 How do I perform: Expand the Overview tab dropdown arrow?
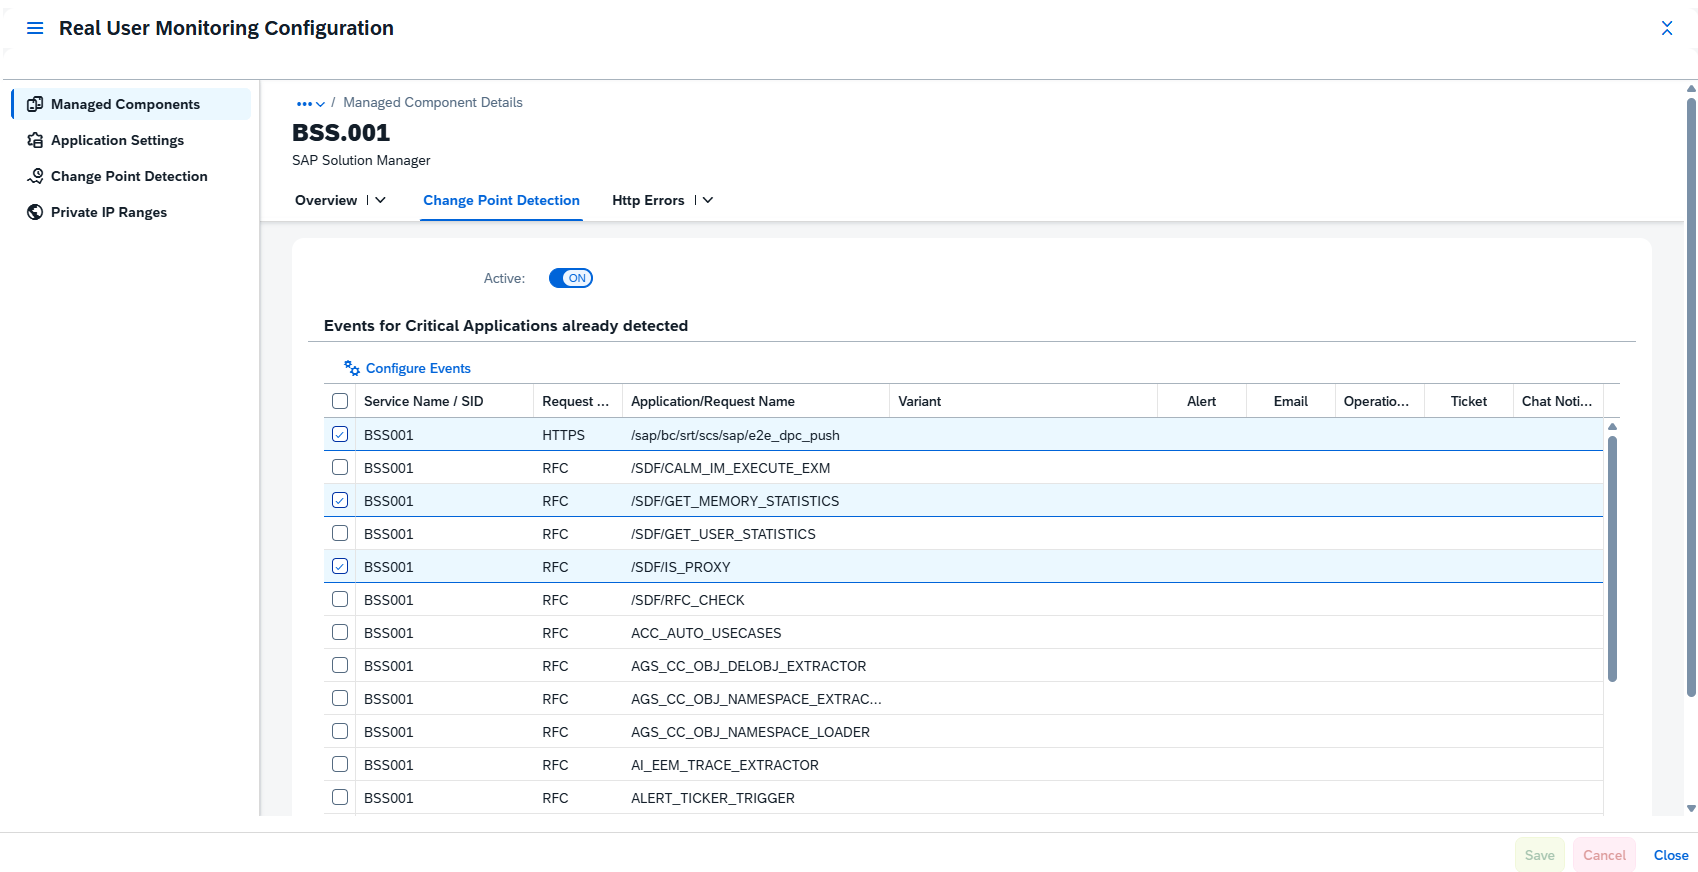click(380, 200)
